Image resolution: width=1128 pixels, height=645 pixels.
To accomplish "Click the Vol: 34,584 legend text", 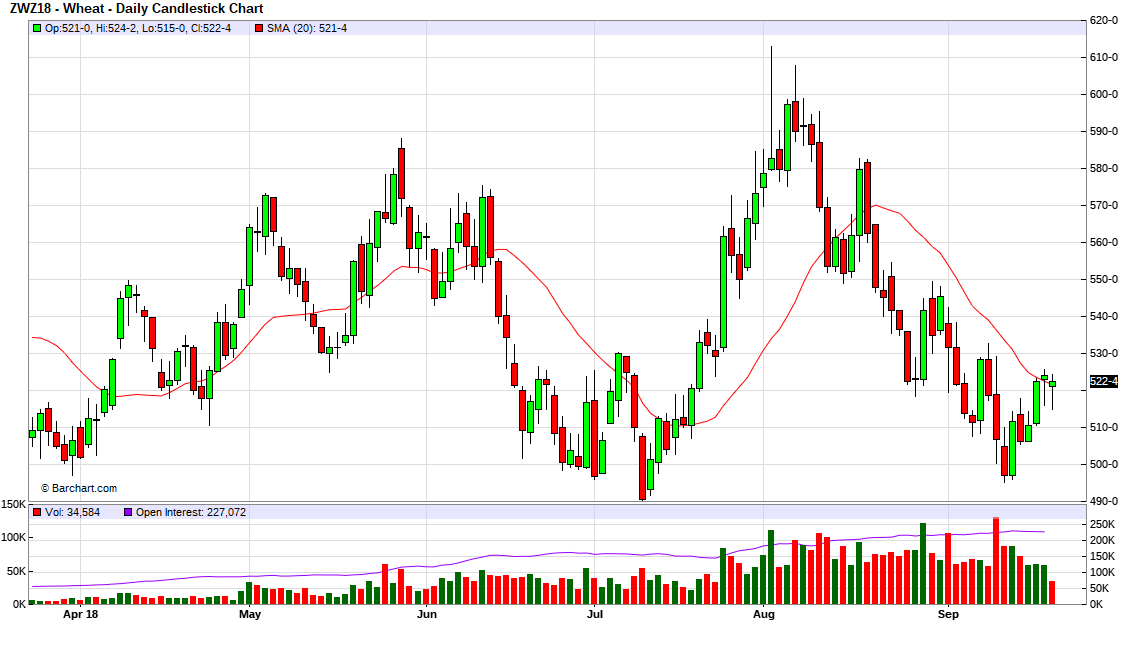I will tap(73, 512).
